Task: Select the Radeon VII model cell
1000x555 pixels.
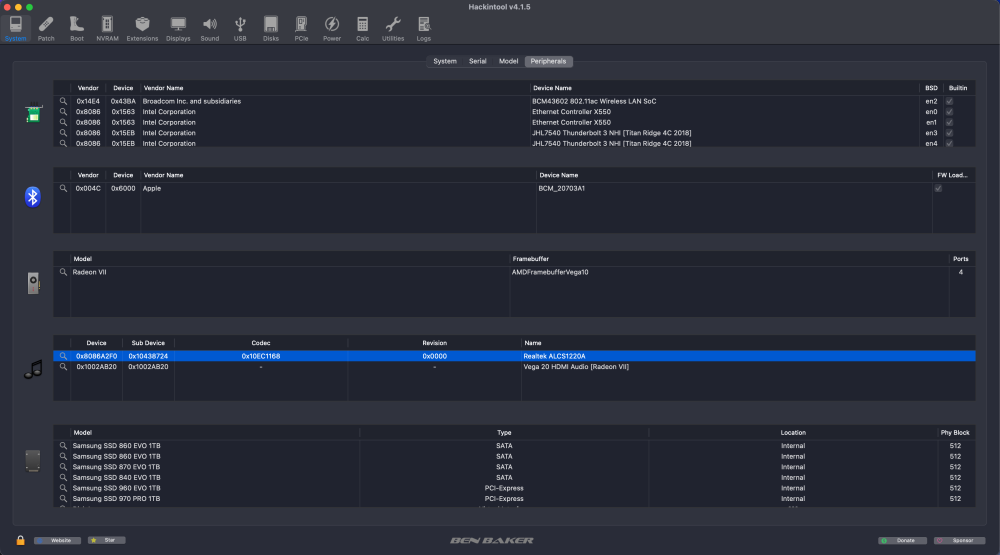Action: pyautogui.click(x=89, y=272)
